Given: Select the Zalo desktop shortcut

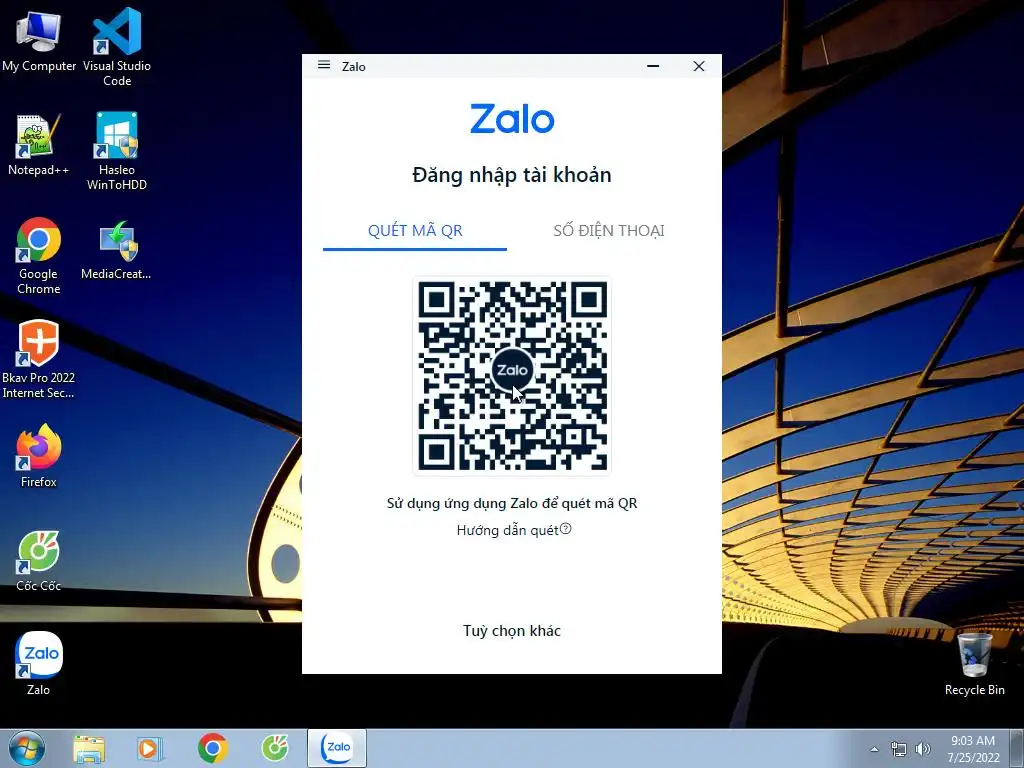Looking at the screenshot, I should [x=39, y=663].
